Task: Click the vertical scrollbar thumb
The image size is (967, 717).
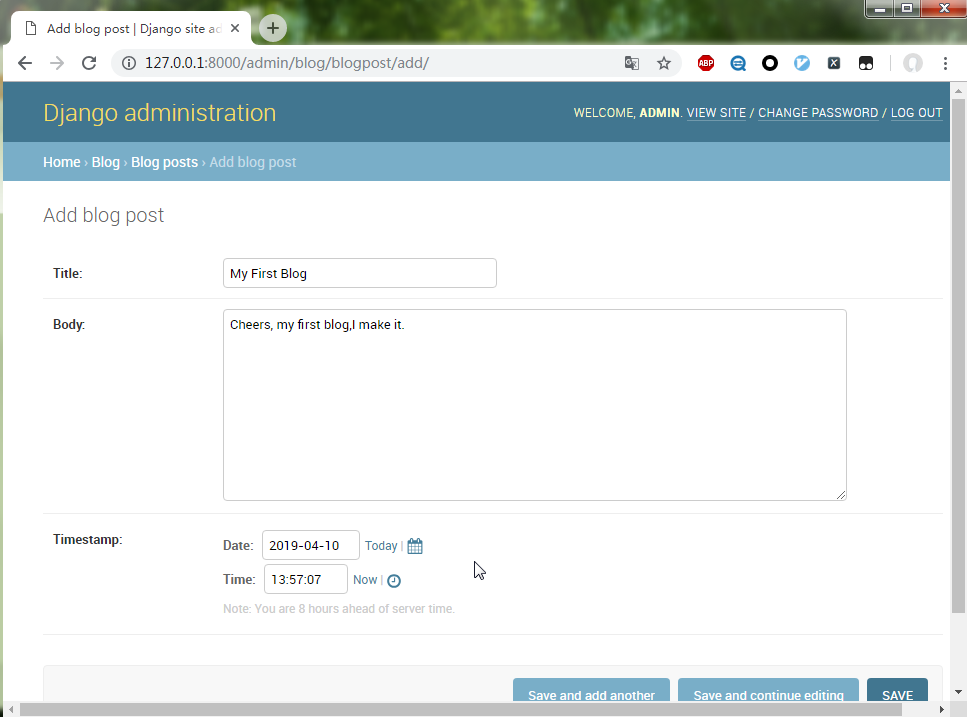Action: (x=958, y=354)
